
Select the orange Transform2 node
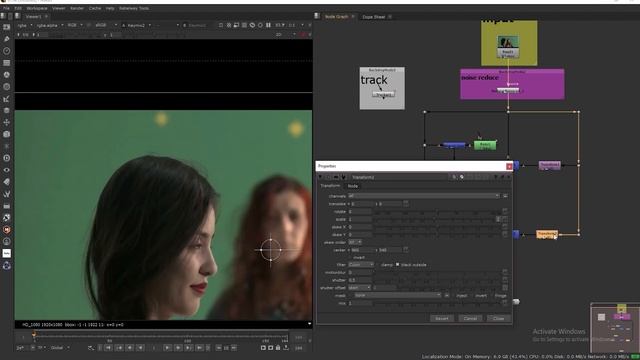pos(547,234)
